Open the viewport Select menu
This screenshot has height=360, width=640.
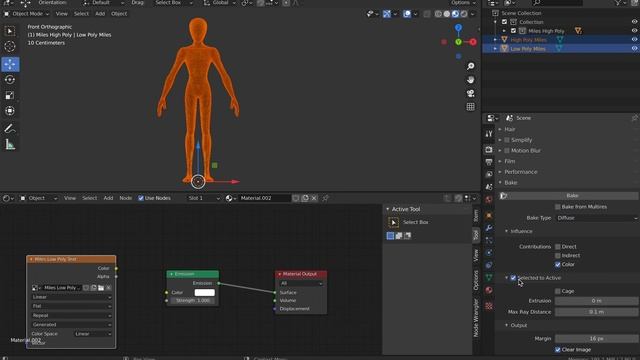(x=81, y=14)
